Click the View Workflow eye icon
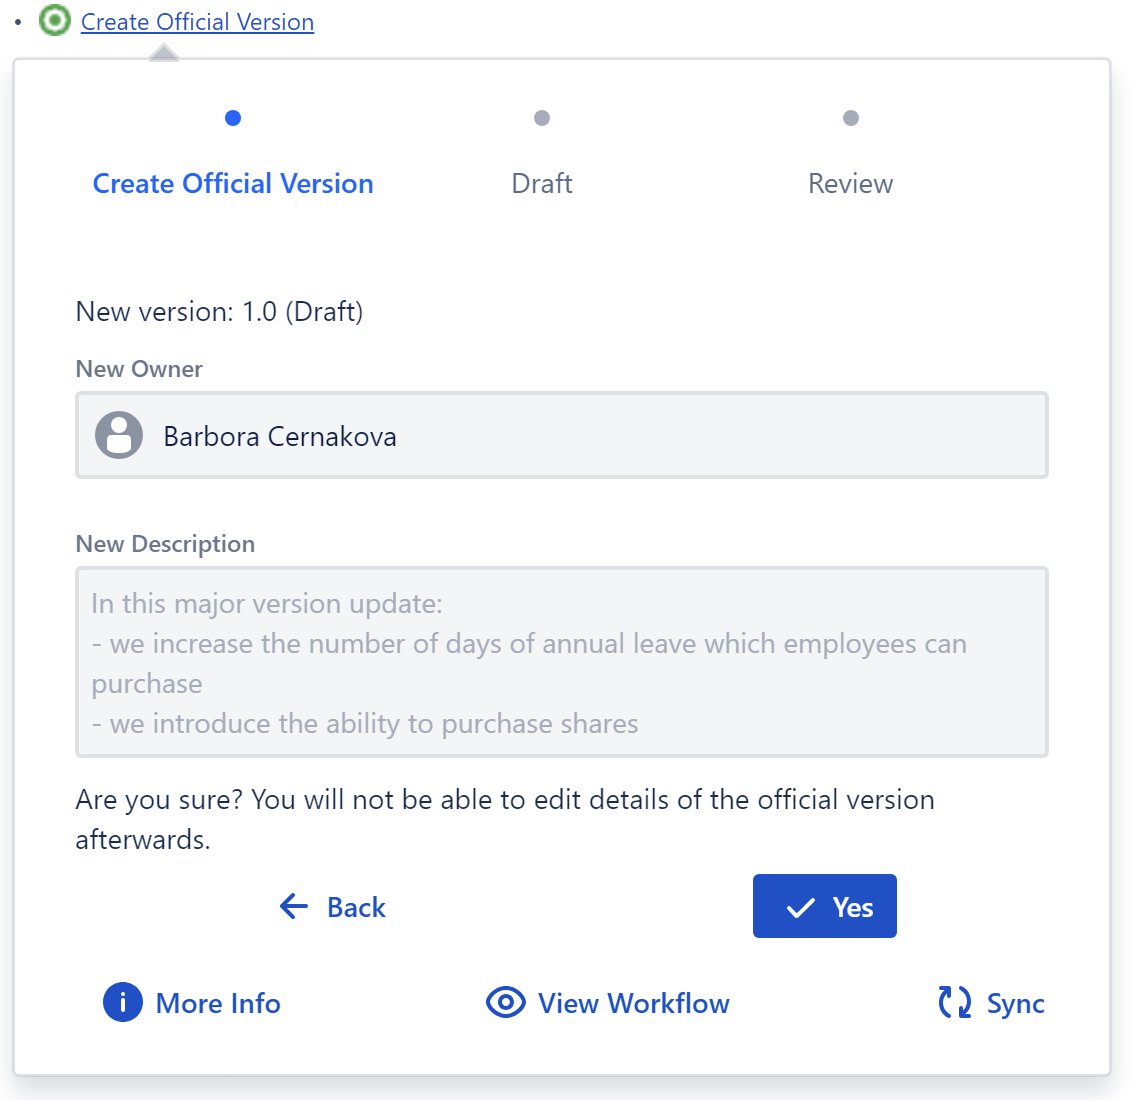The width and height of the screenshot is (1132, 1100). 506,1002
